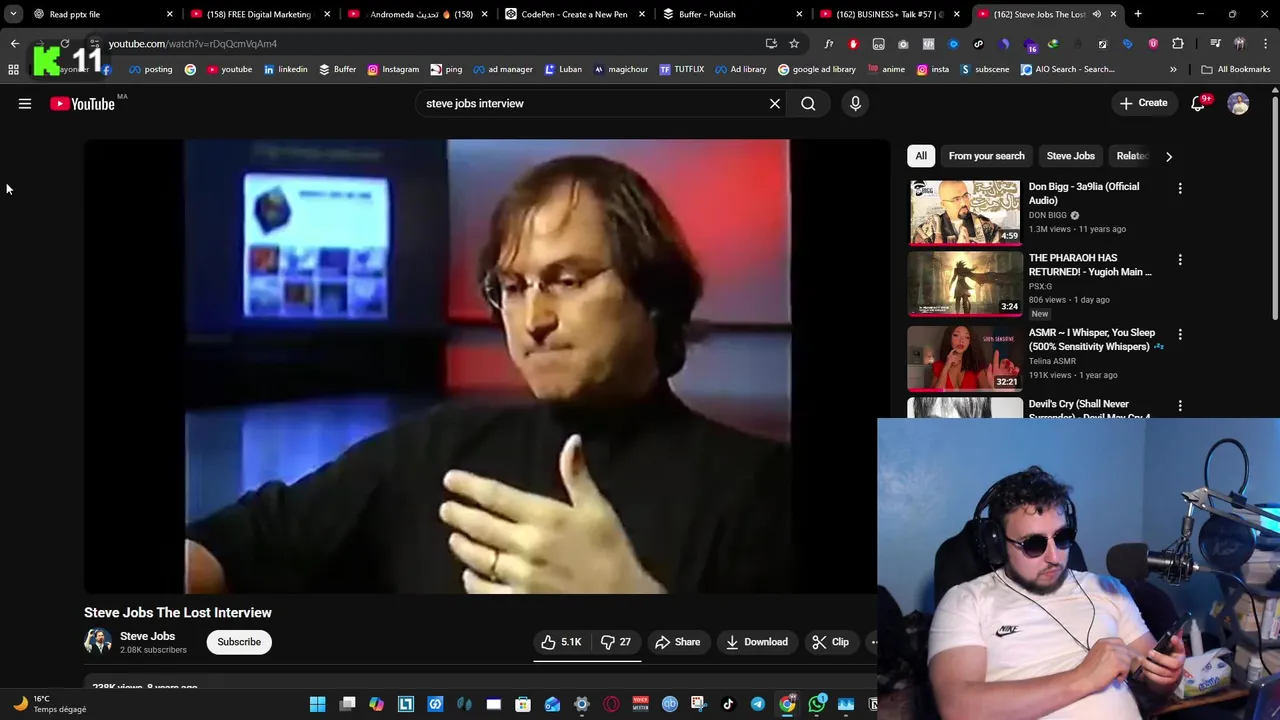Image resolution: width=1280 pixels, height=720 pixels.
Task: Open Telegram from the taskbar
Action: pos(757,704)
